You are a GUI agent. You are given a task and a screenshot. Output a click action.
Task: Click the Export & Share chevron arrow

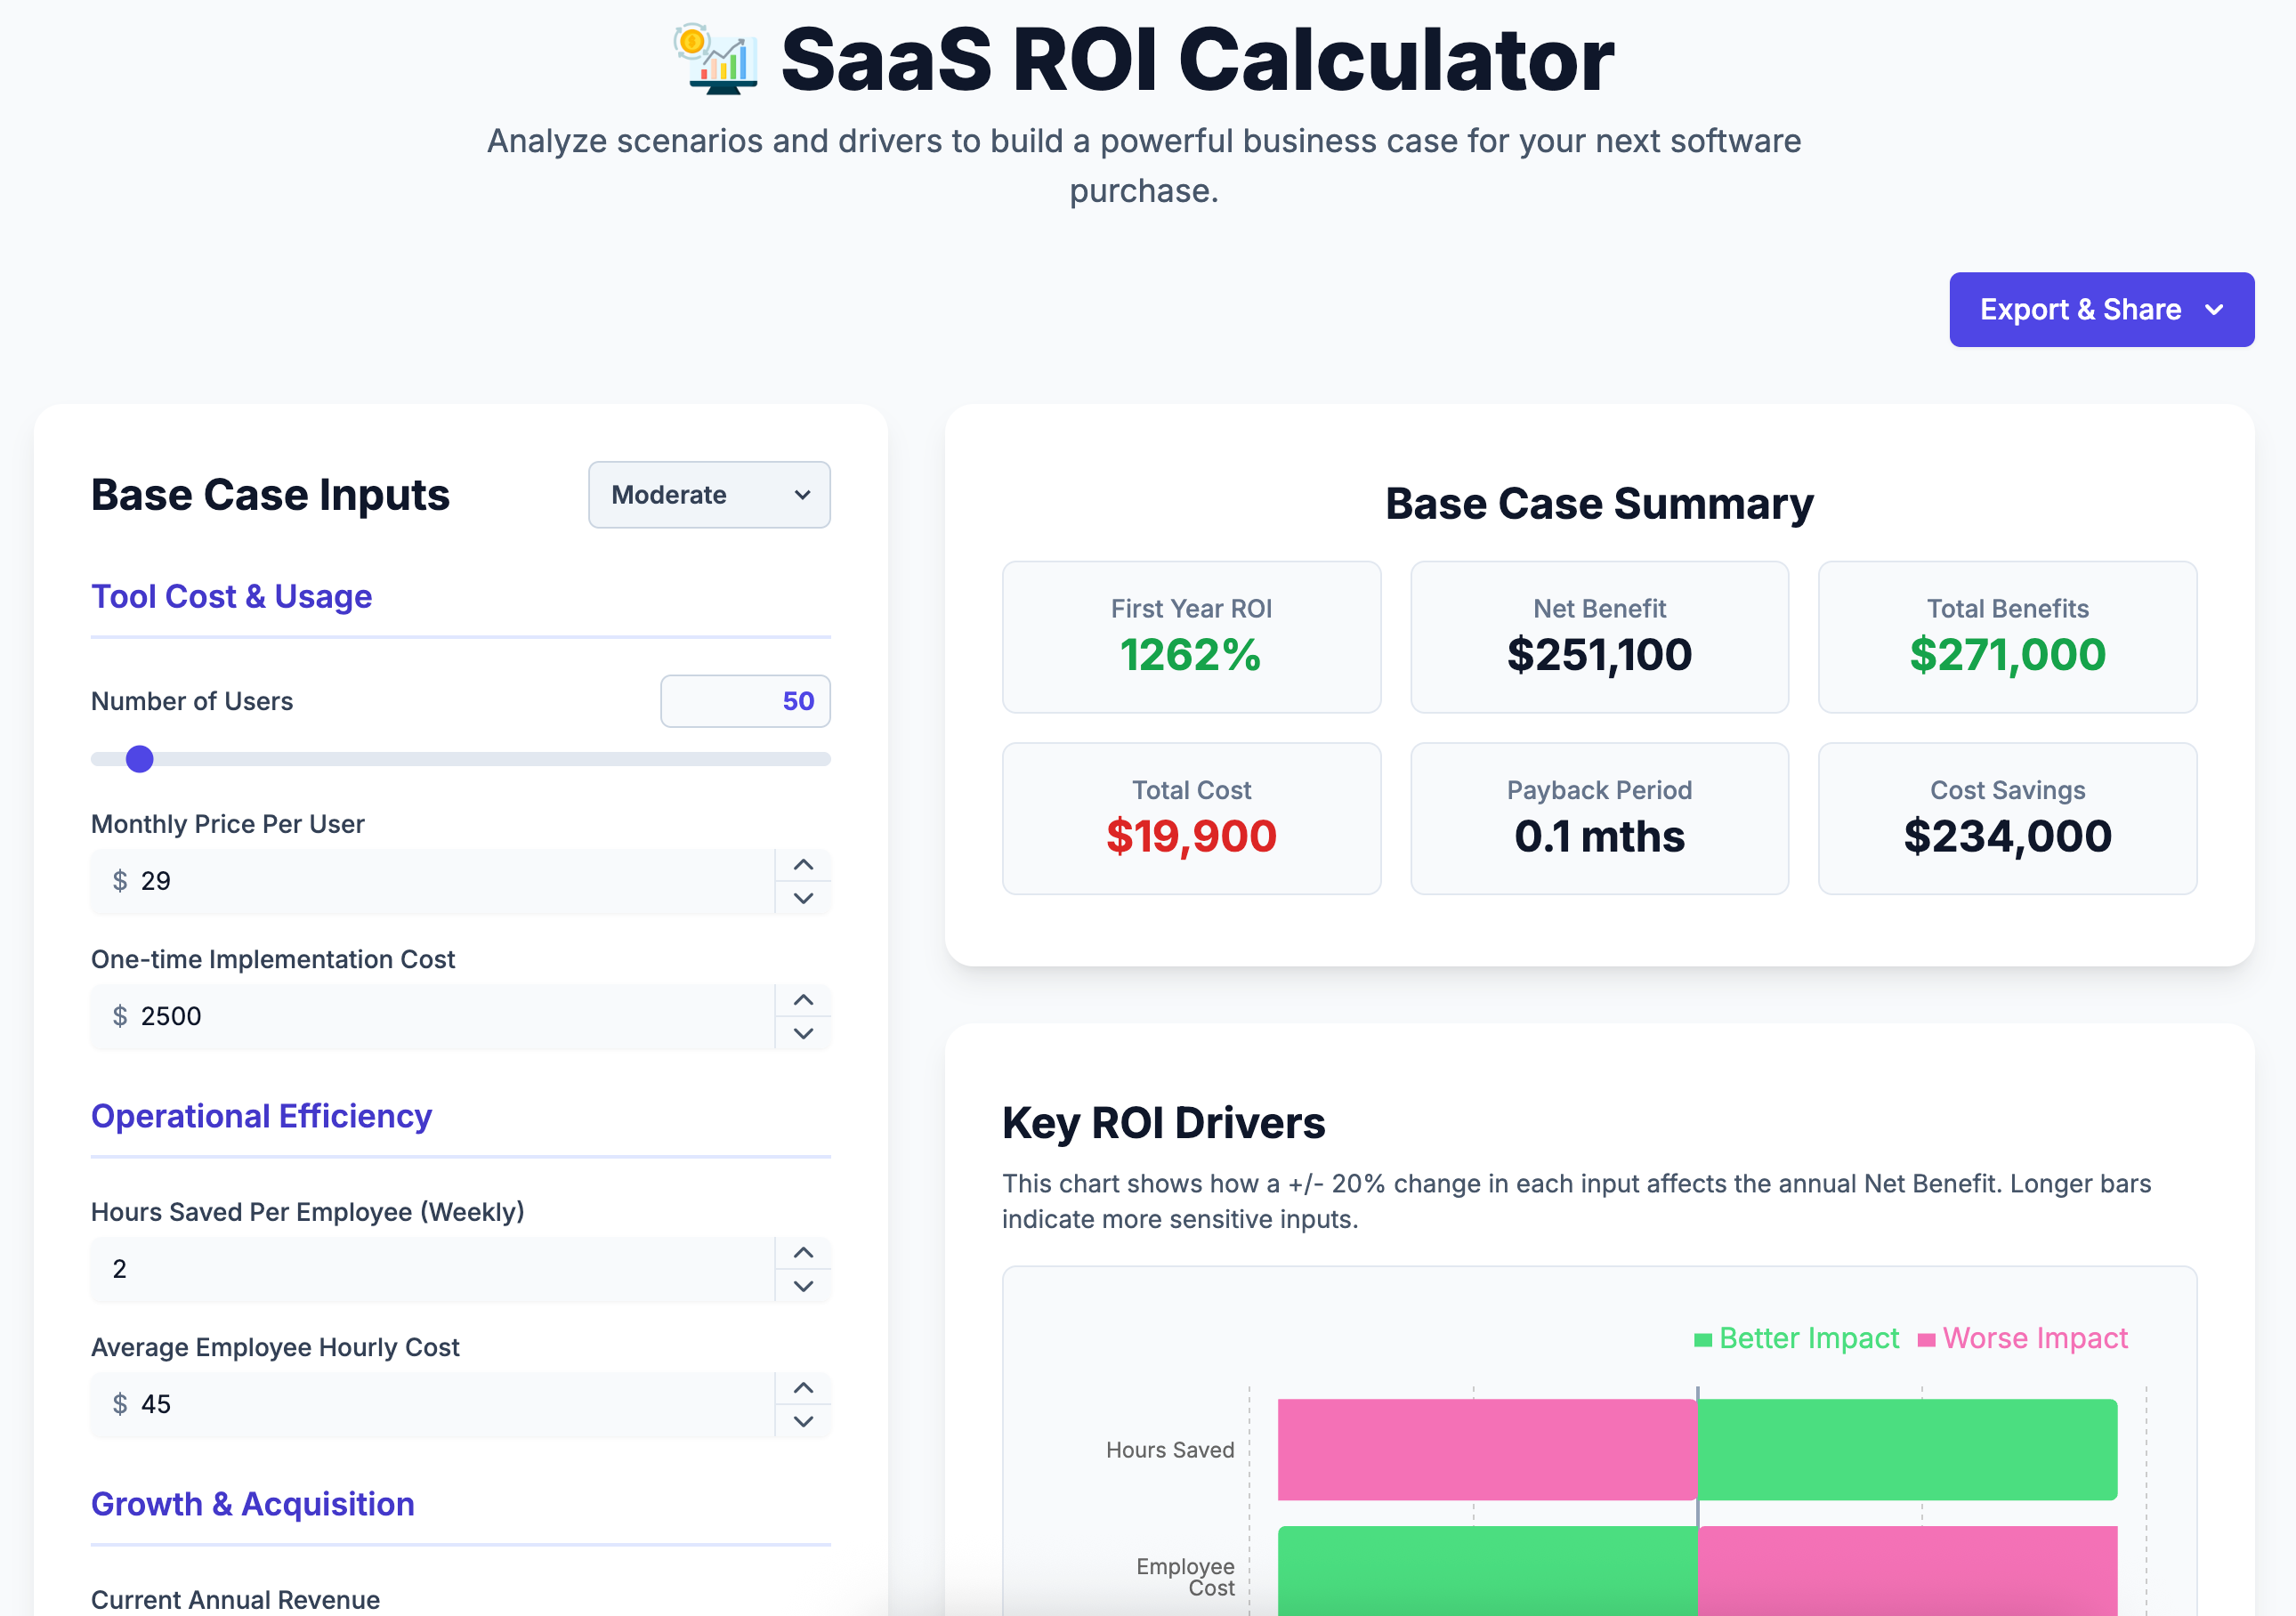pos(2214,310)
